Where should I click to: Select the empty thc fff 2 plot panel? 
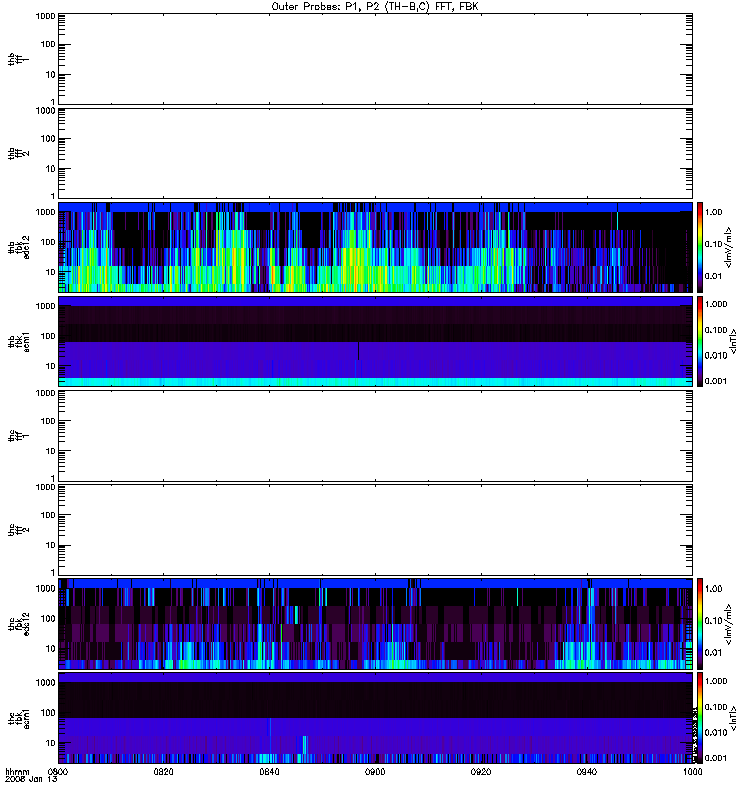375,530
